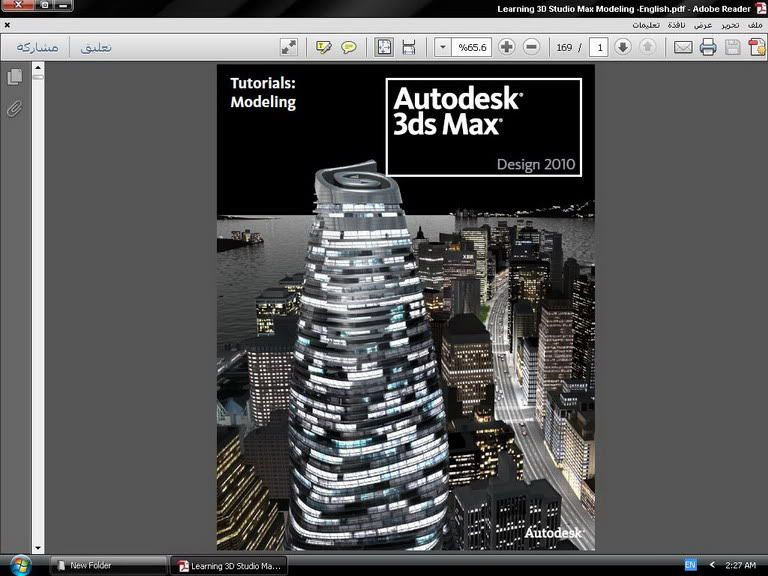768x576 pixels.
Task: Click the scroll up arrow of the scrollbar
Action: pos(38,68)
